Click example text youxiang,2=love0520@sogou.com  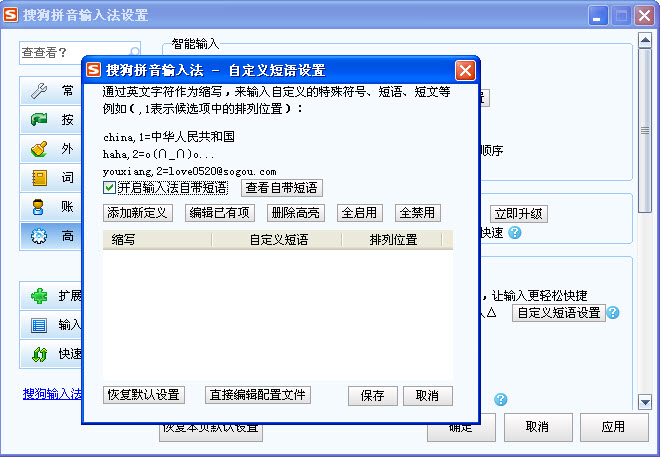pos(190,171)
